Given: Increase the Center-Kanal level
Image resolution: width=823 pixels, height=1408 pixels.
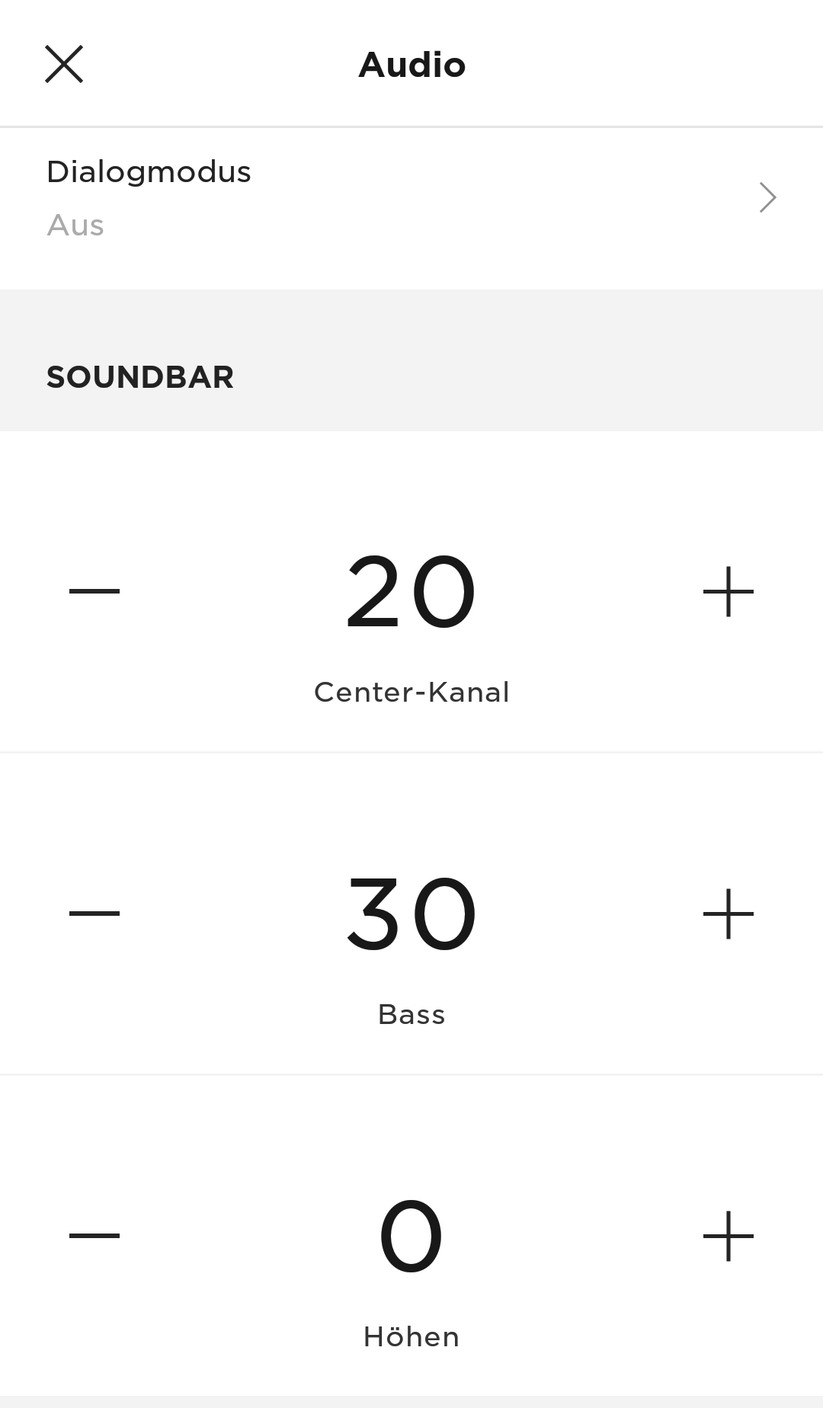Looking at the screenshot, I should pyautogui.click(x=728, y=591).
